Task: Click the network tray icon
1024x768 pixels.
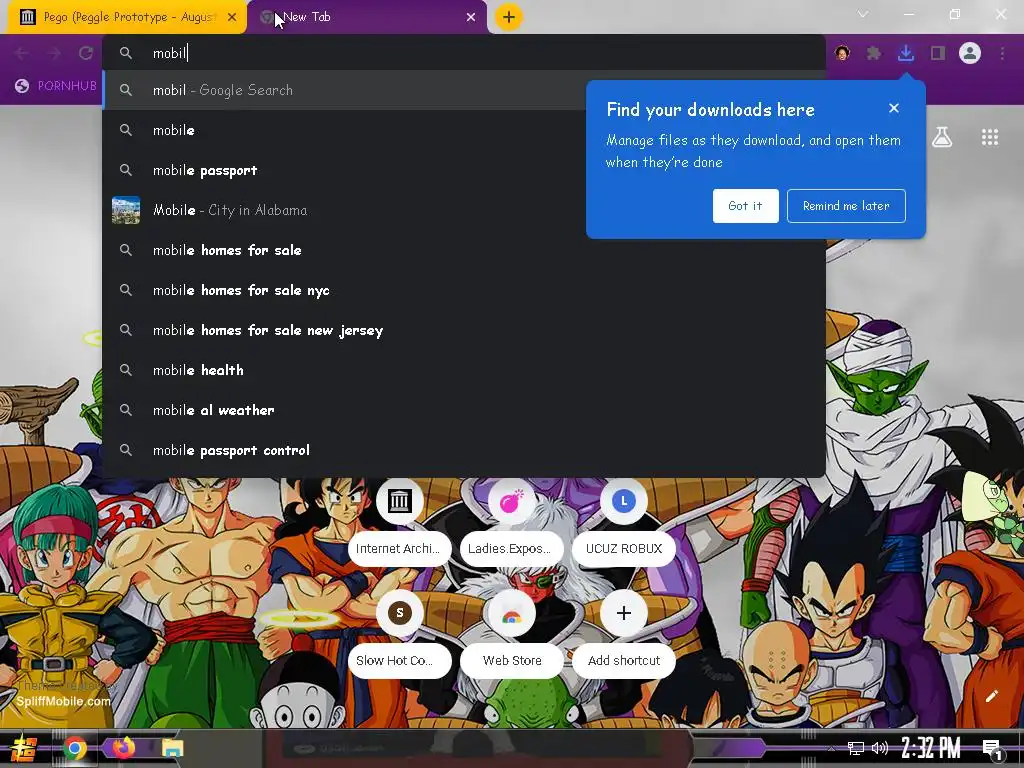Action: 856,748
